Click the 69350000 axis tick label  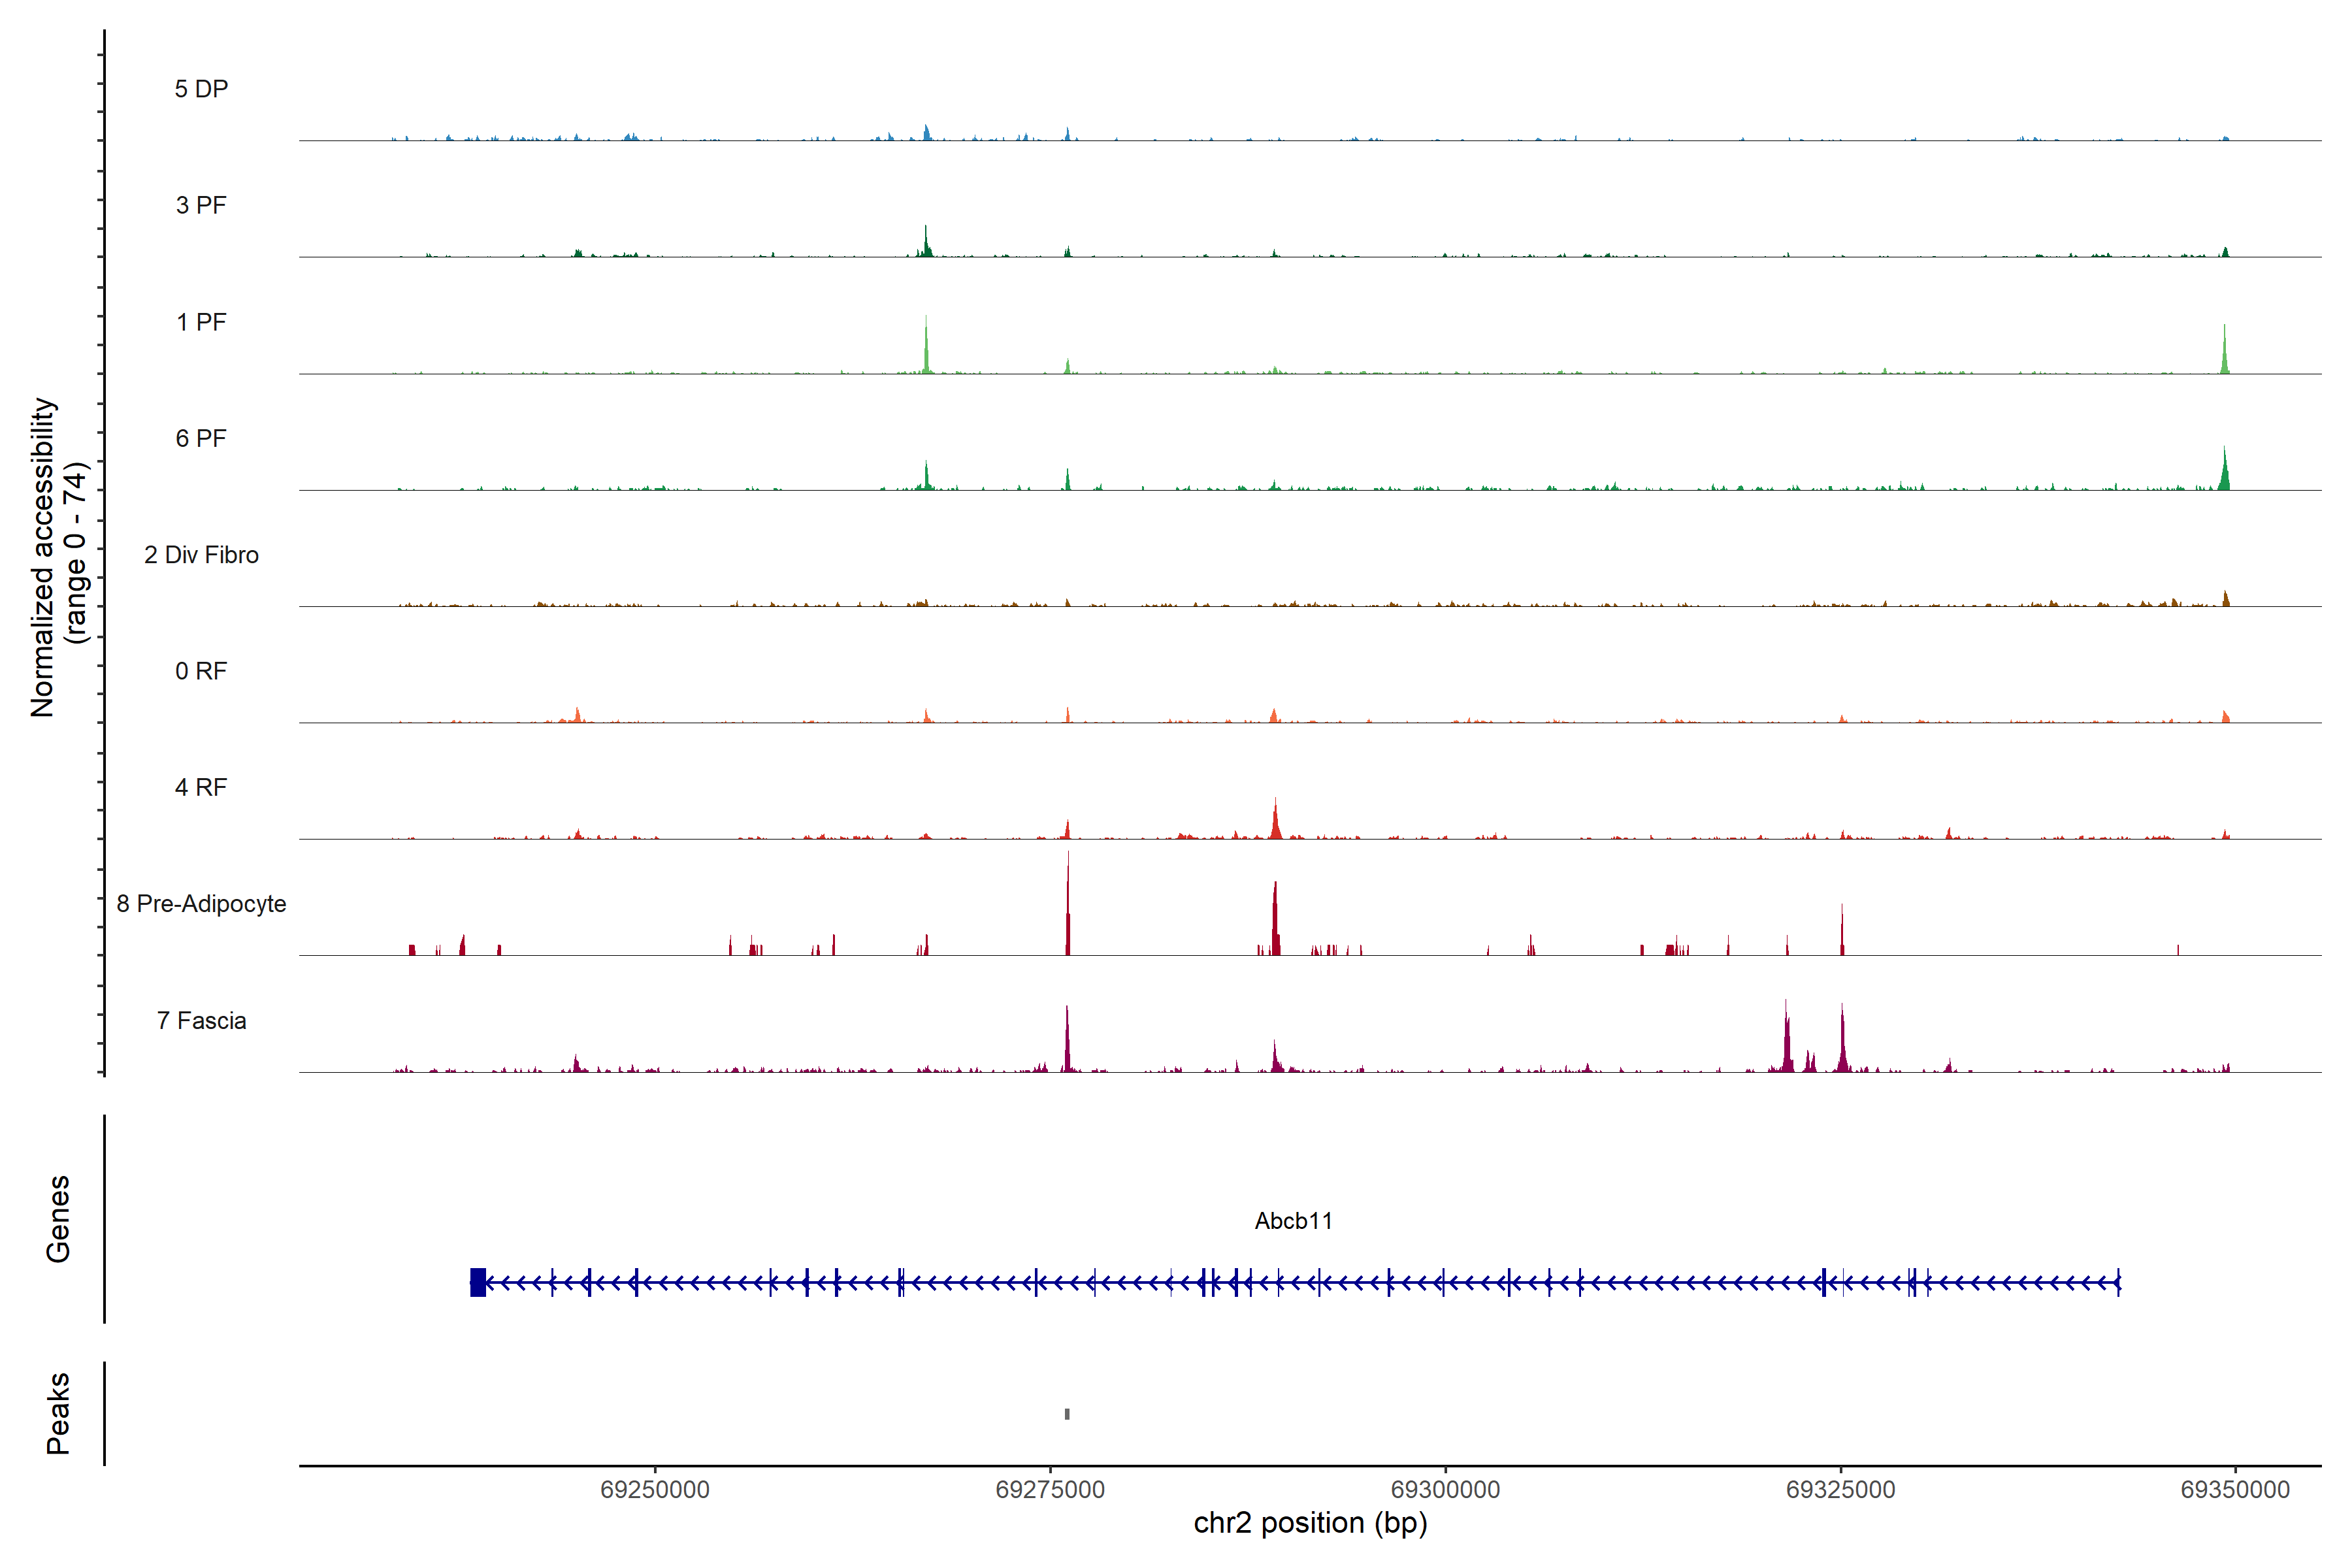[x=2235, y=1489]
